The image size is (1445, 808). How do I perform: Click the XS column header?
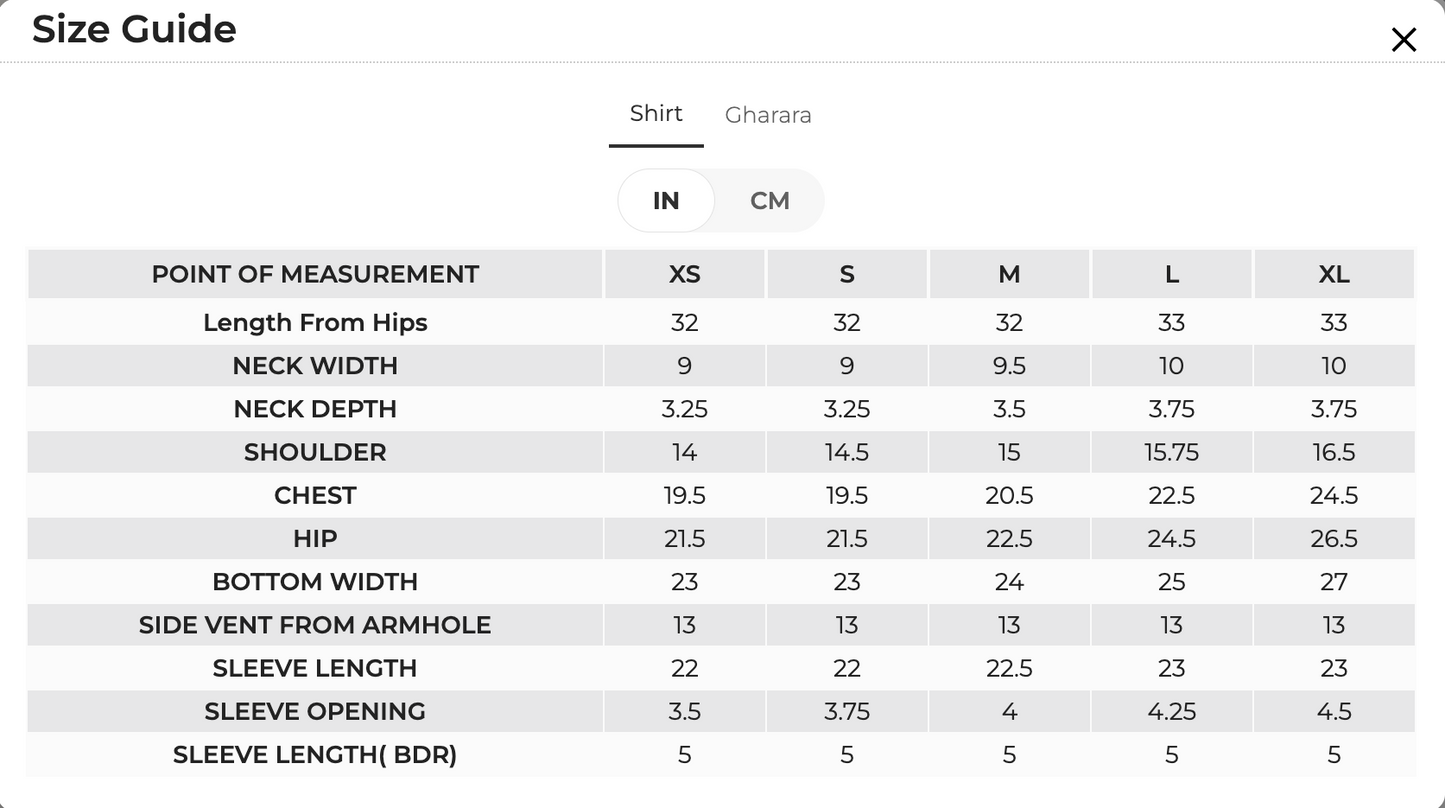pos(685,274)
